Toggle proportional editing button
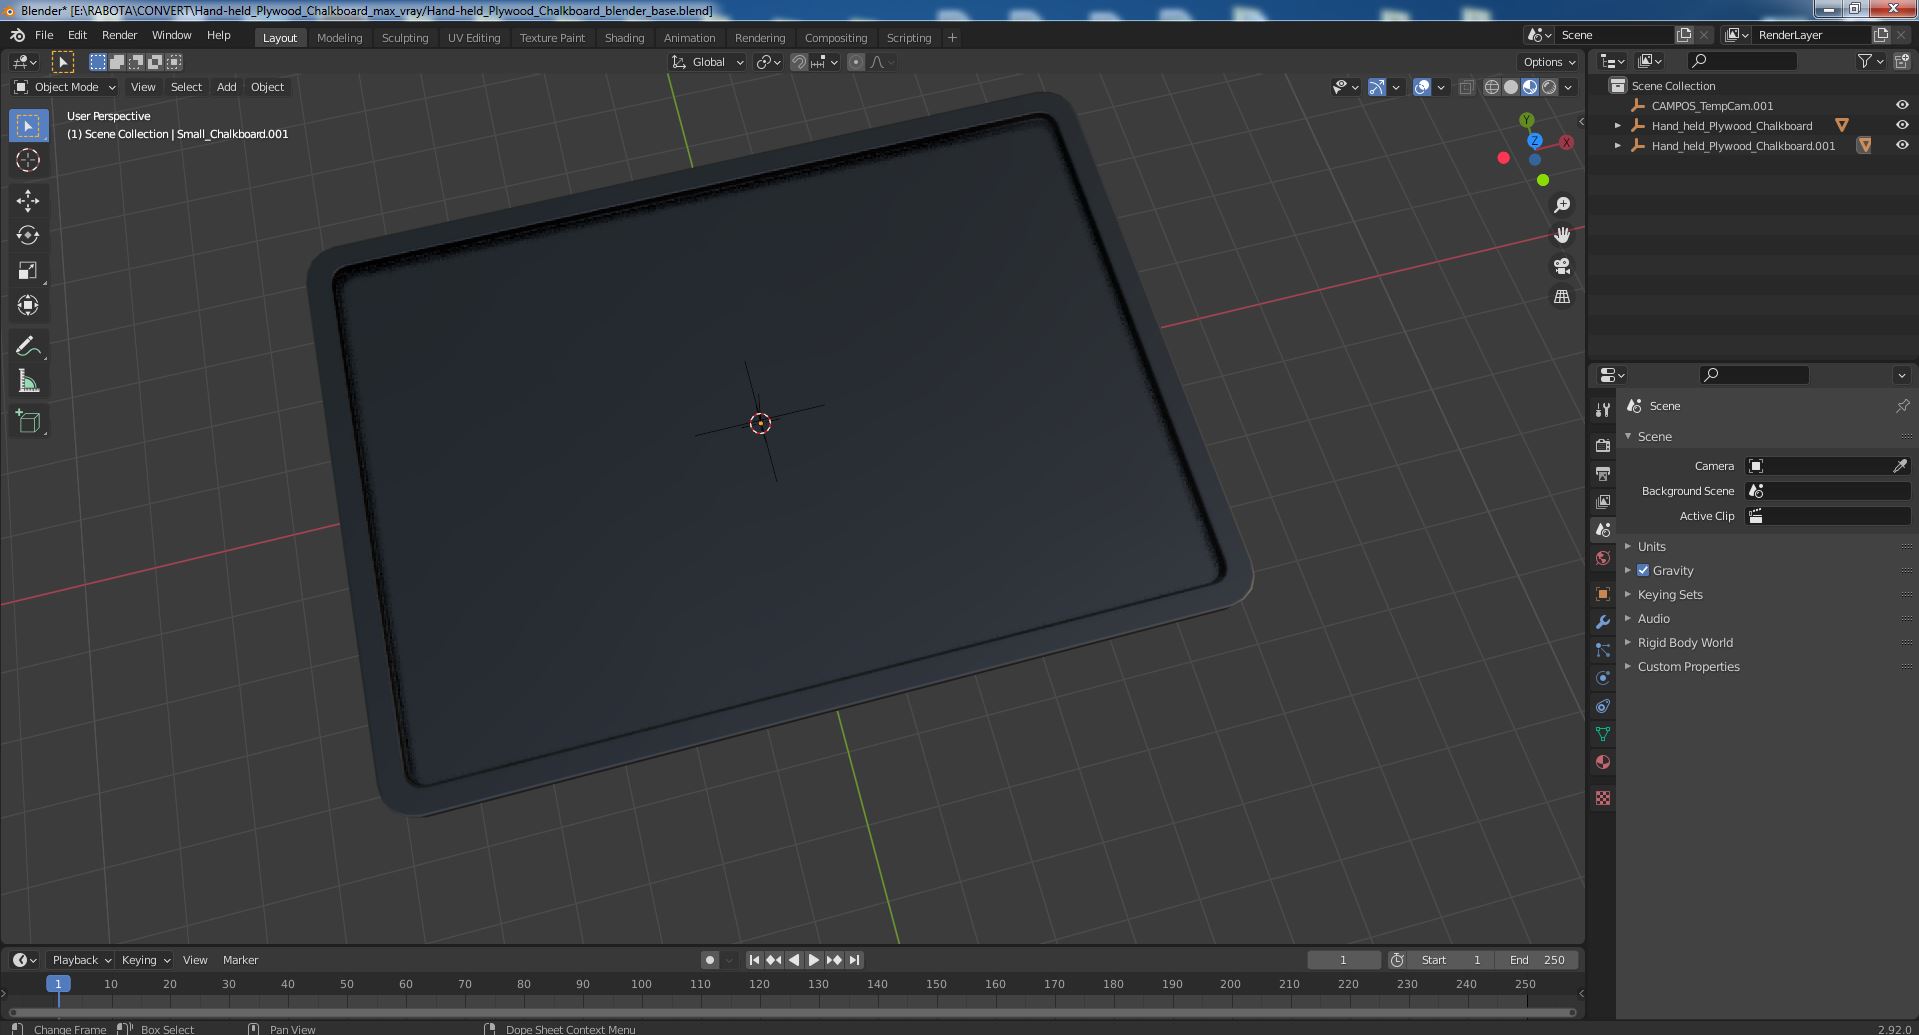The width and height of the screenshot is (1919, 1035). coord(856,62)
